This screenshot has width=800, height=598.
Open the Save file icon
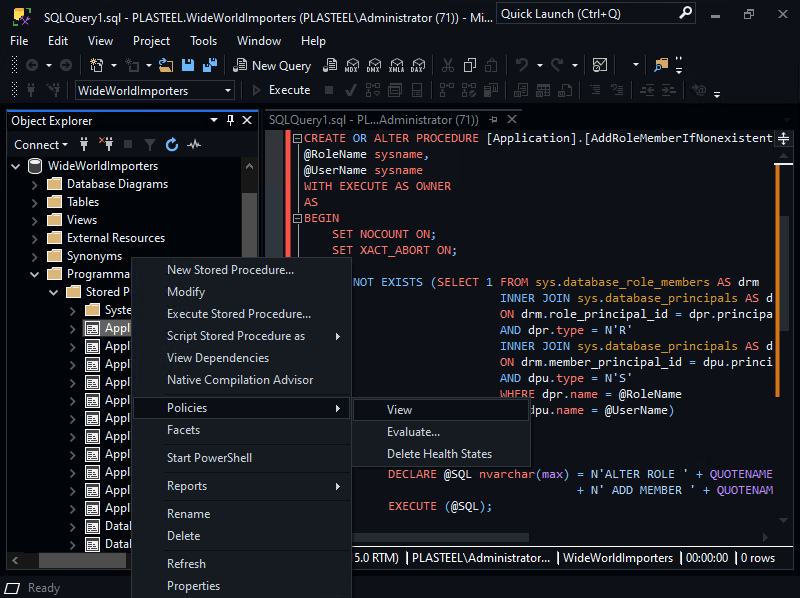(188, 65)
